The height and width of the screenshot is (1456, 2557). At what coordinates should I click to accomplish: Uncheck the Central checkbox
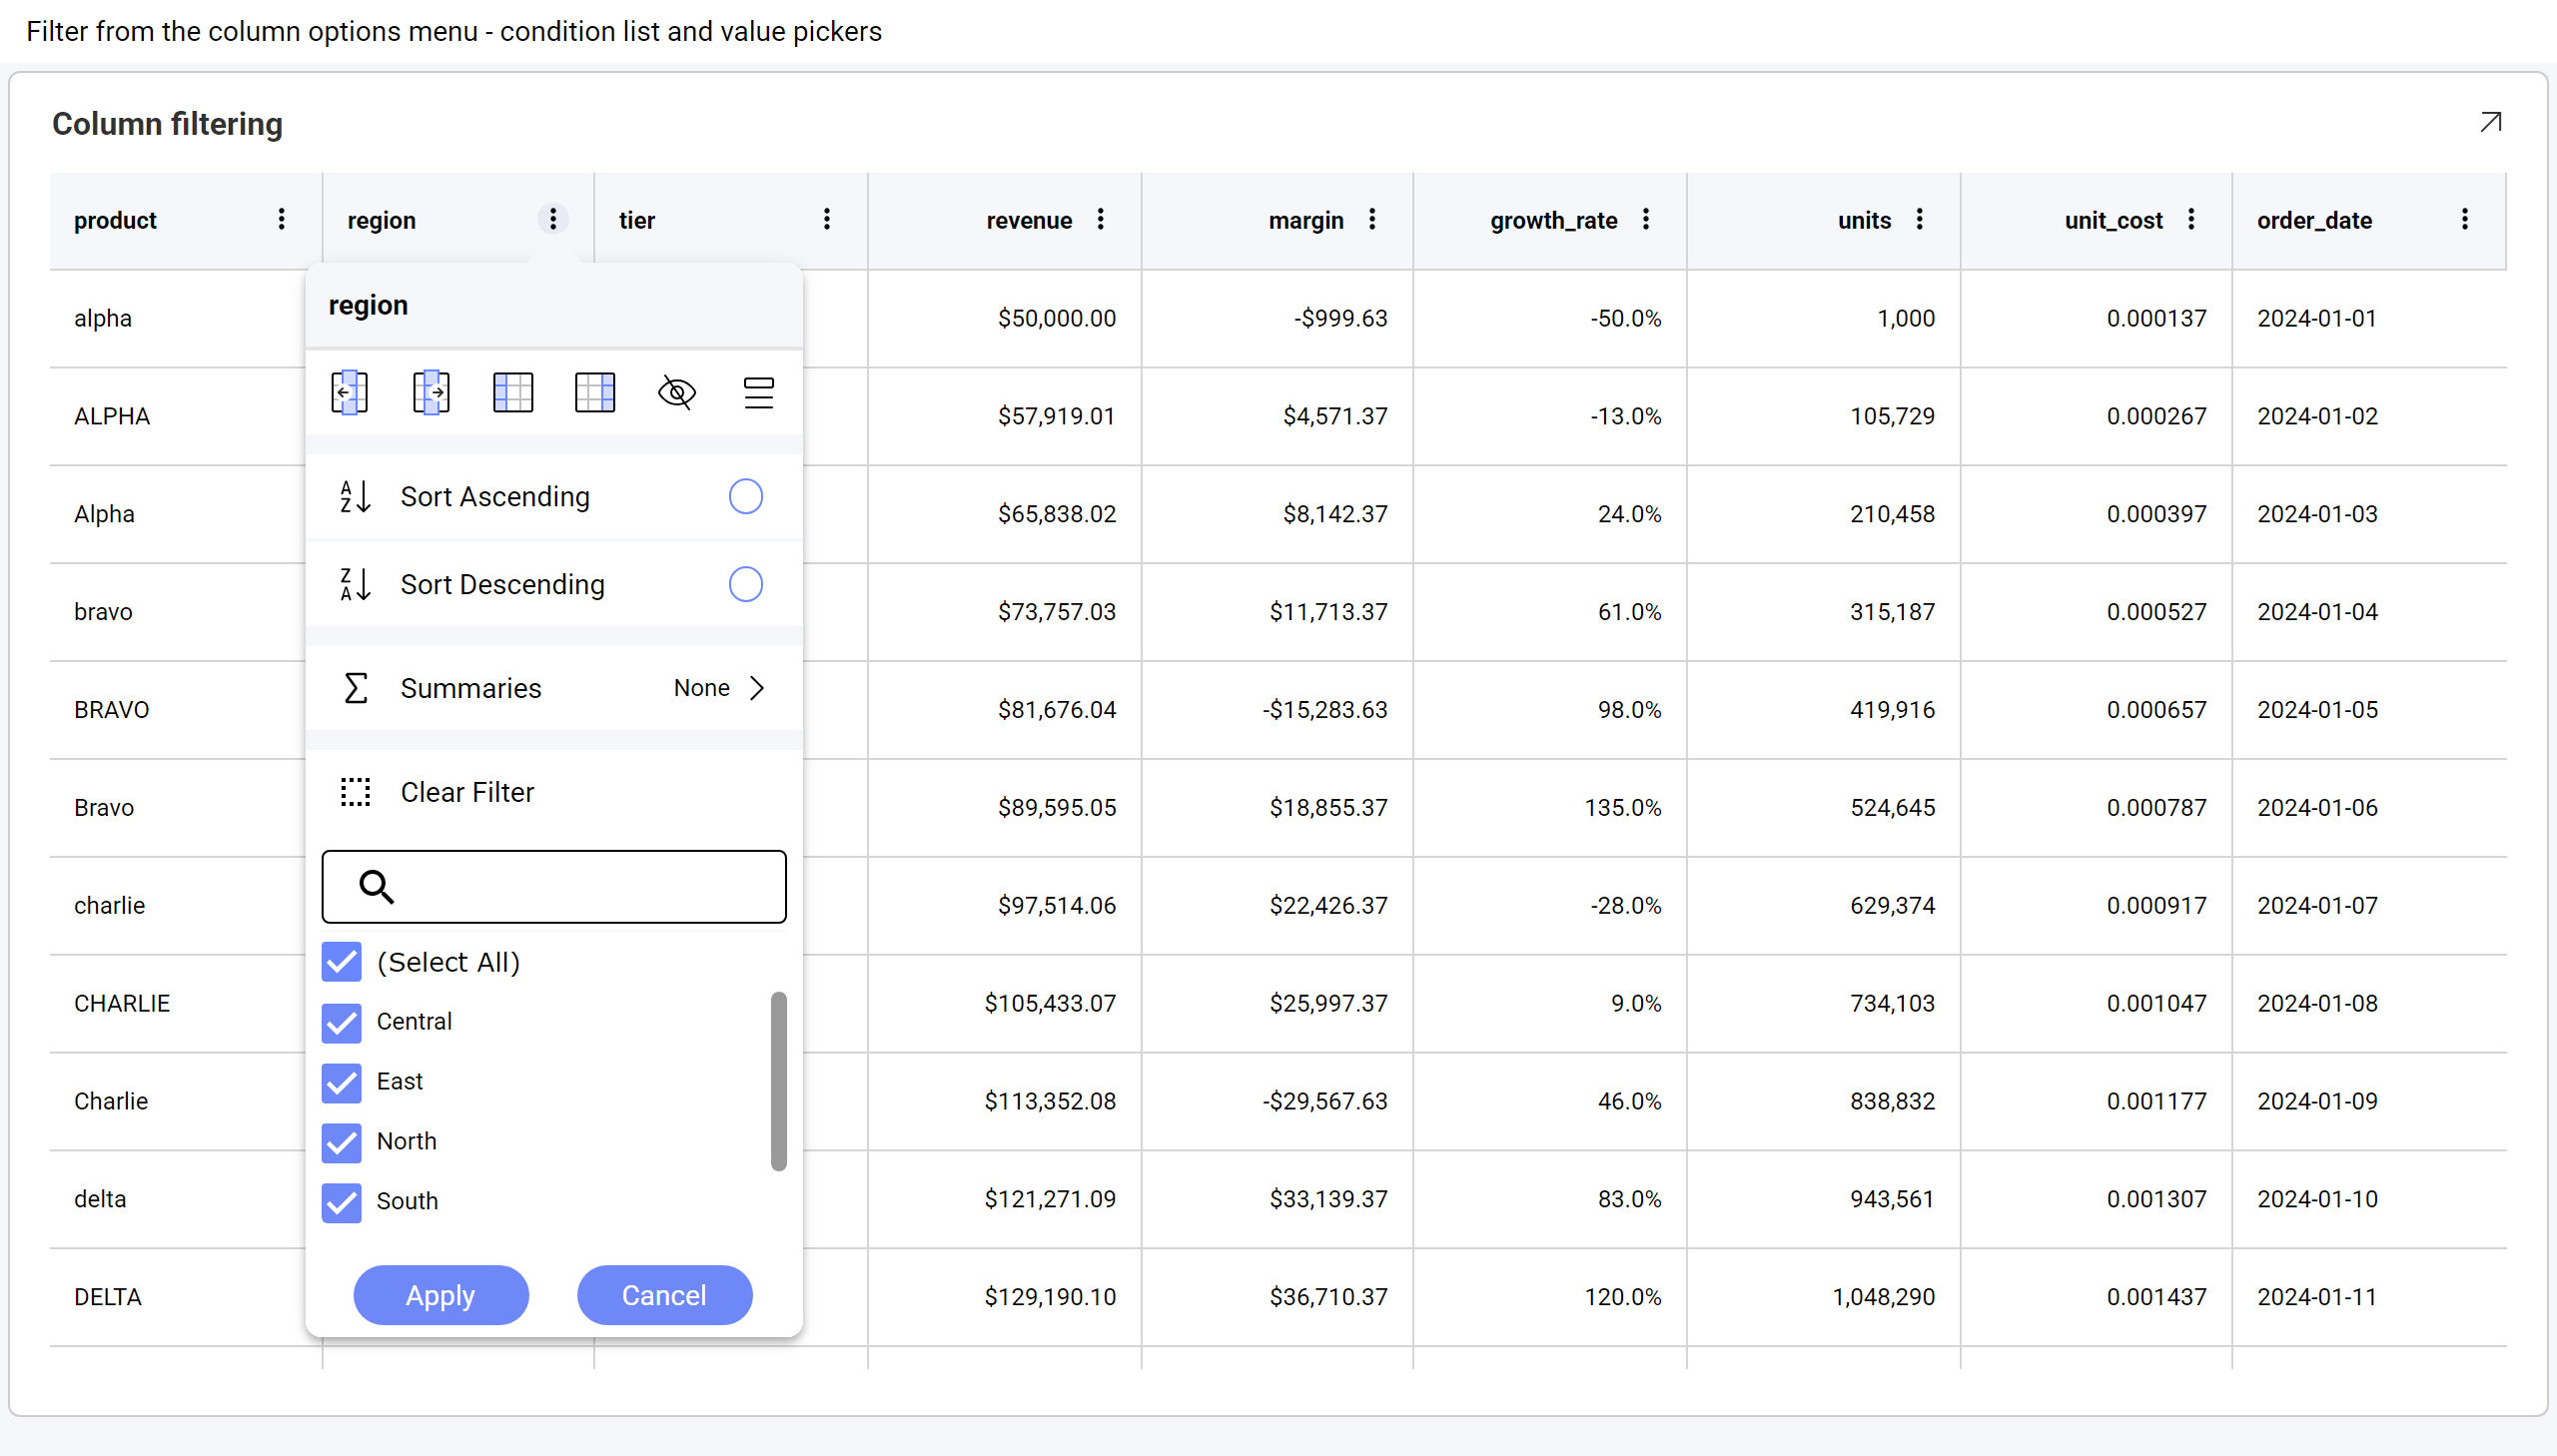(x=342, y=1022)
